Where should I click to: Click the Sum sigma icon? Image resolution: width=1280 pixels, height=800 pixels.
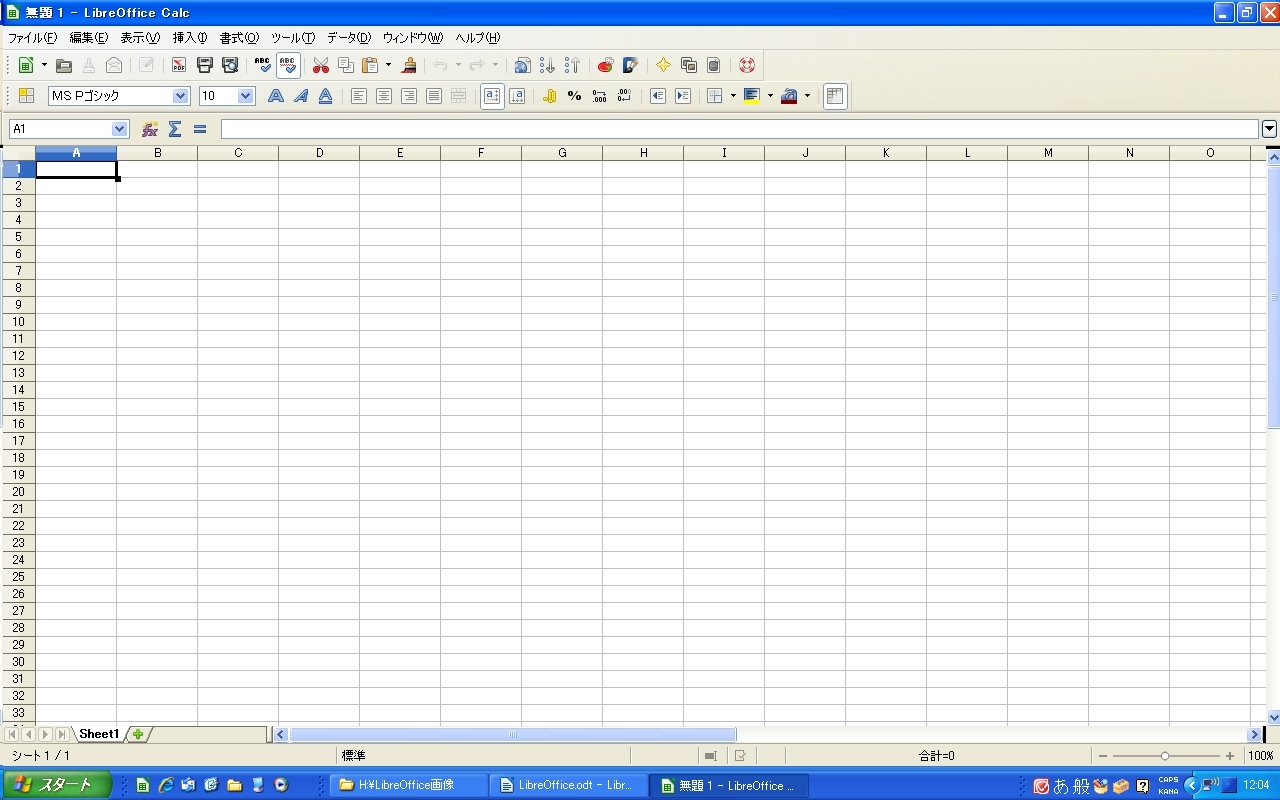tap(175, 129)
